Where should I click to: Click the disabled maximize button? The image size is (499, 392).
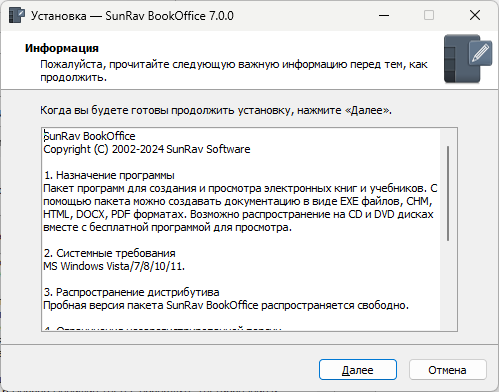pyautogui.click(x=429, y=15)
